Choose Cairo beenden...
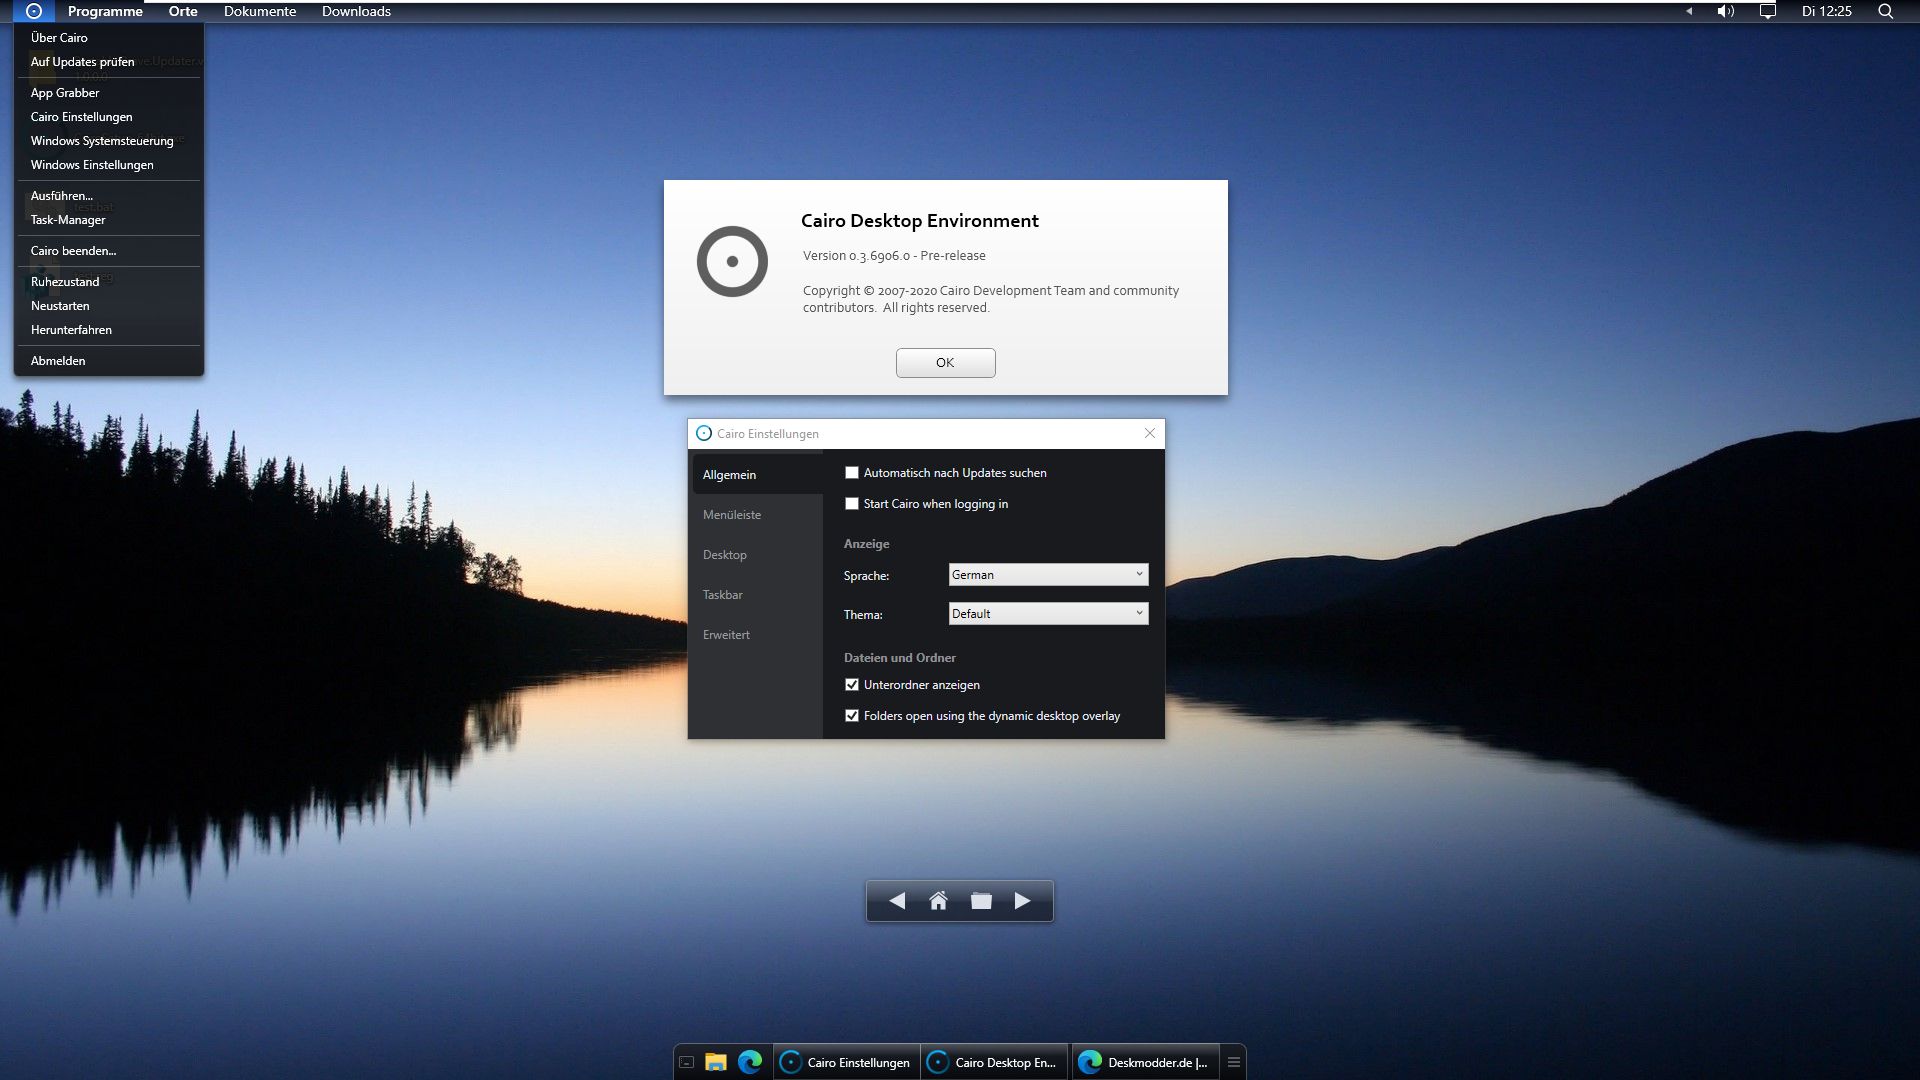The image size is (1920, 1080). click(109, 250)
